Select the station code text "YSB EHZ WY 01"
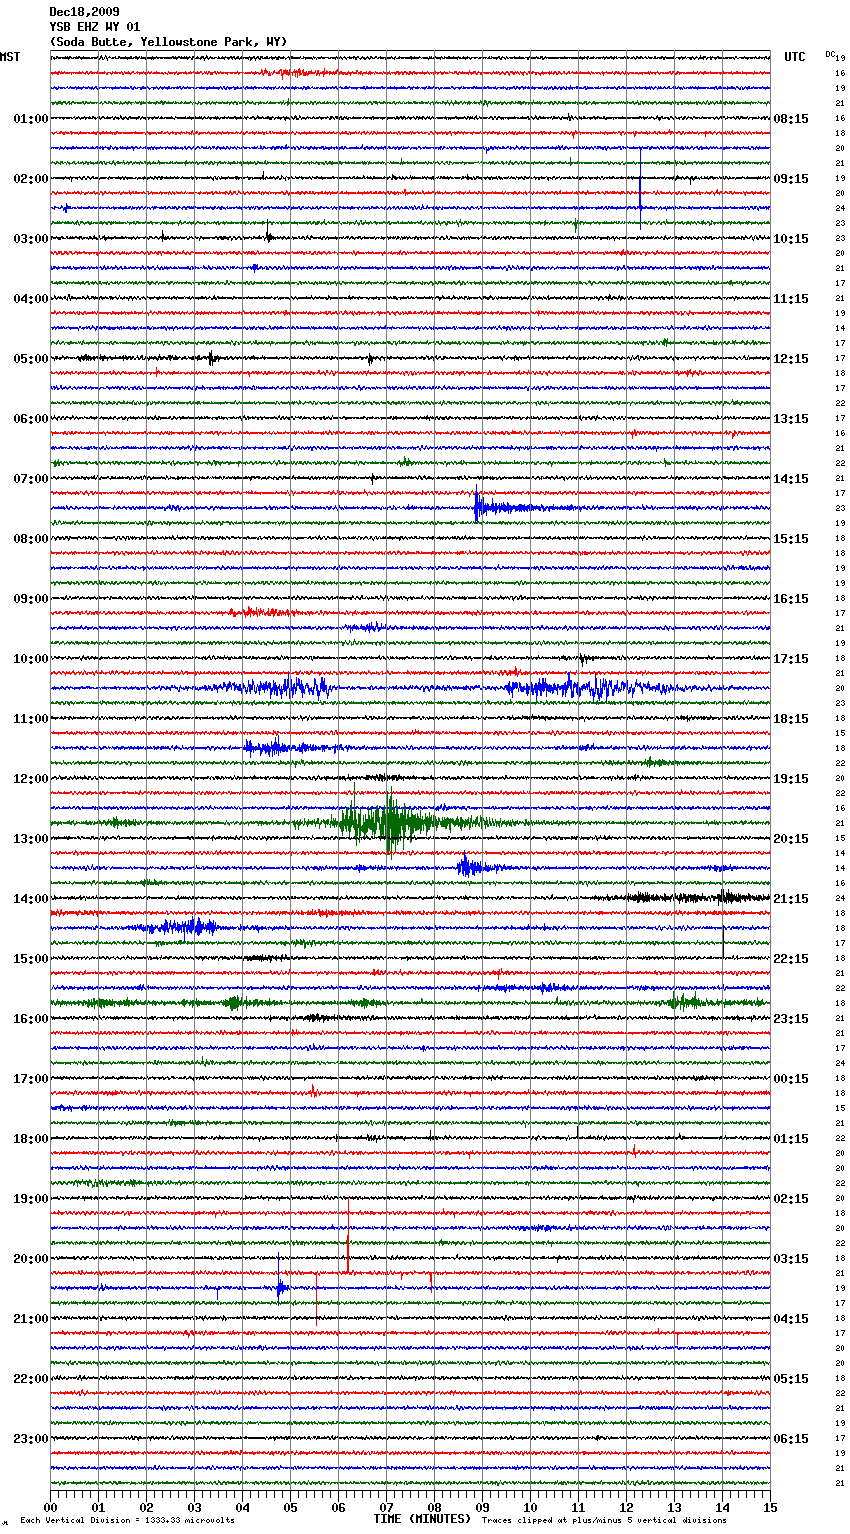This screenshot has width=850, height=1534. [x=94, y=27]
